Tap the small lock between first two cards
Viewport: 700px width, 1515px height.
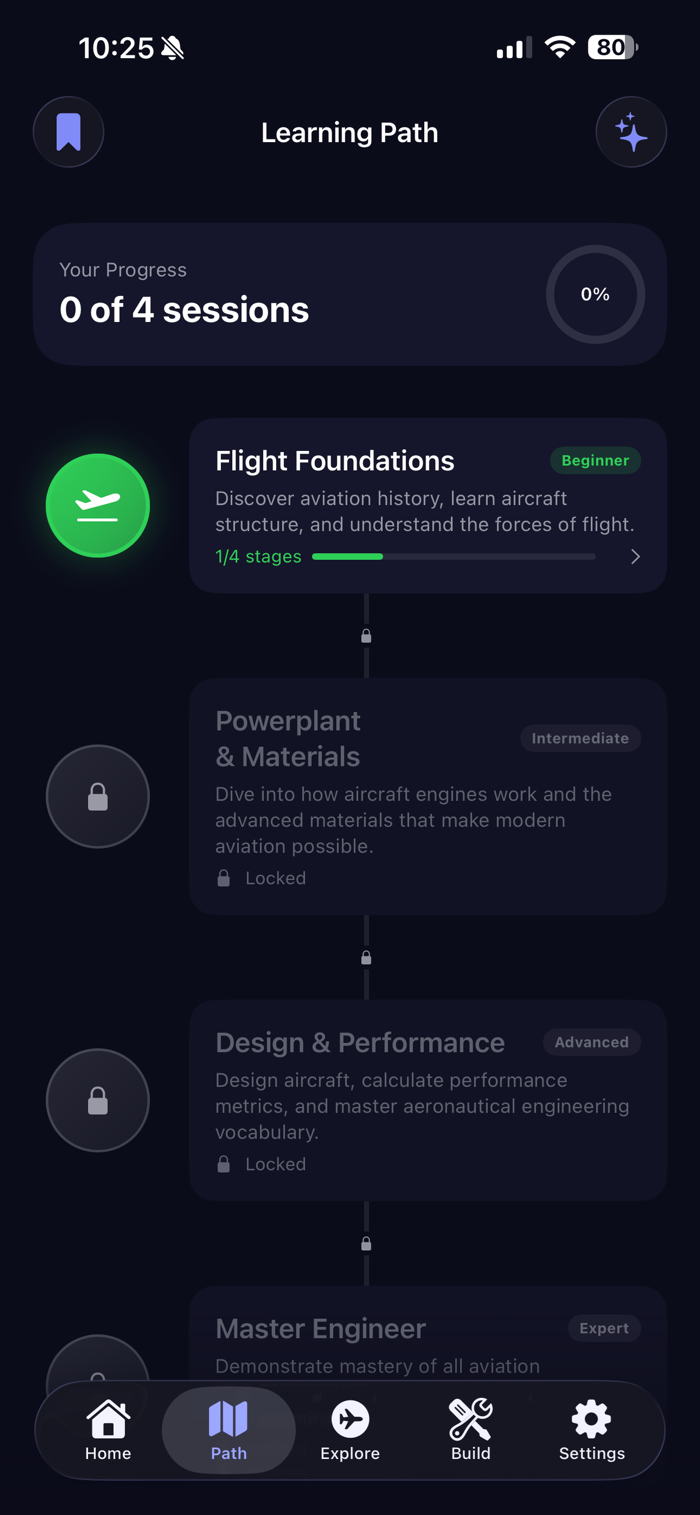[366, 636]
